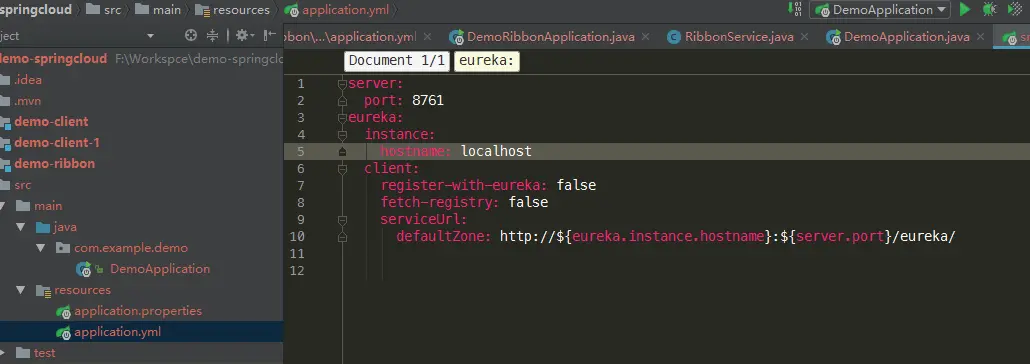Select application.properties in the tree
The width and height of the screenshot is (1030, 364).
coord(138,311)
